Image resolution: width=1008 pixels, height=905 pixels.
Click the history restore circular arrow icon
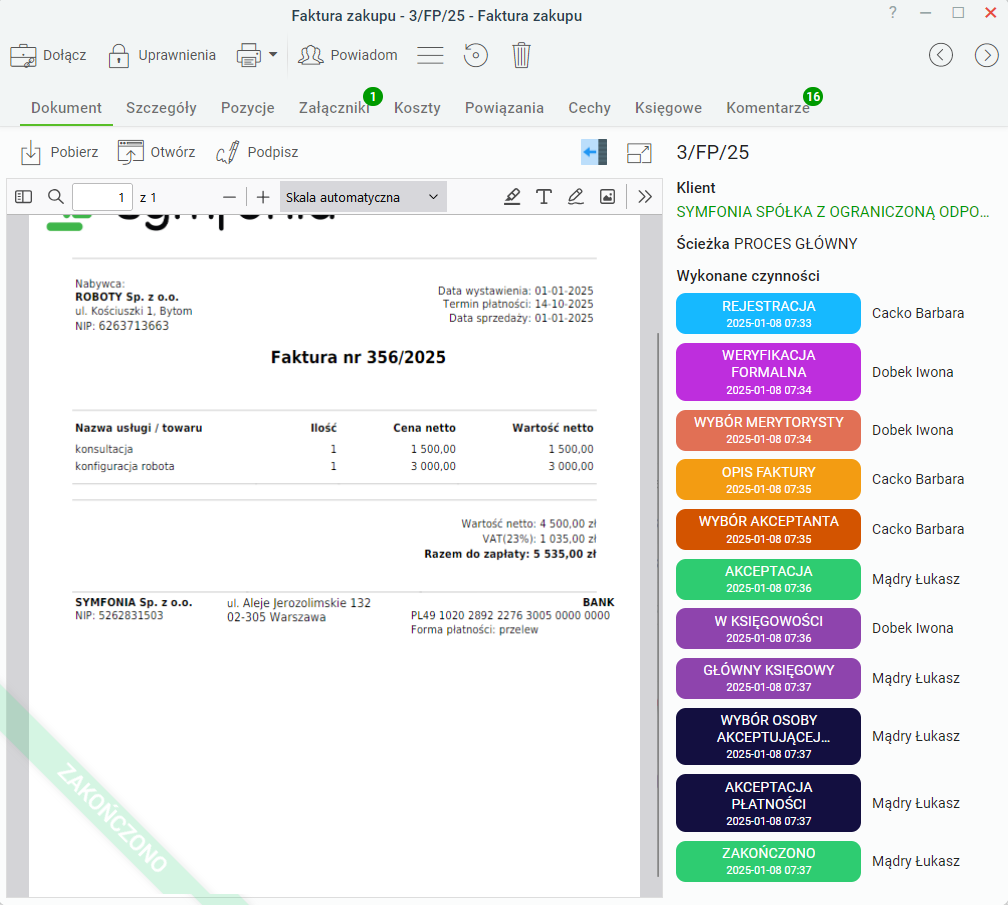pyautogui.click(x=476, y=55)
